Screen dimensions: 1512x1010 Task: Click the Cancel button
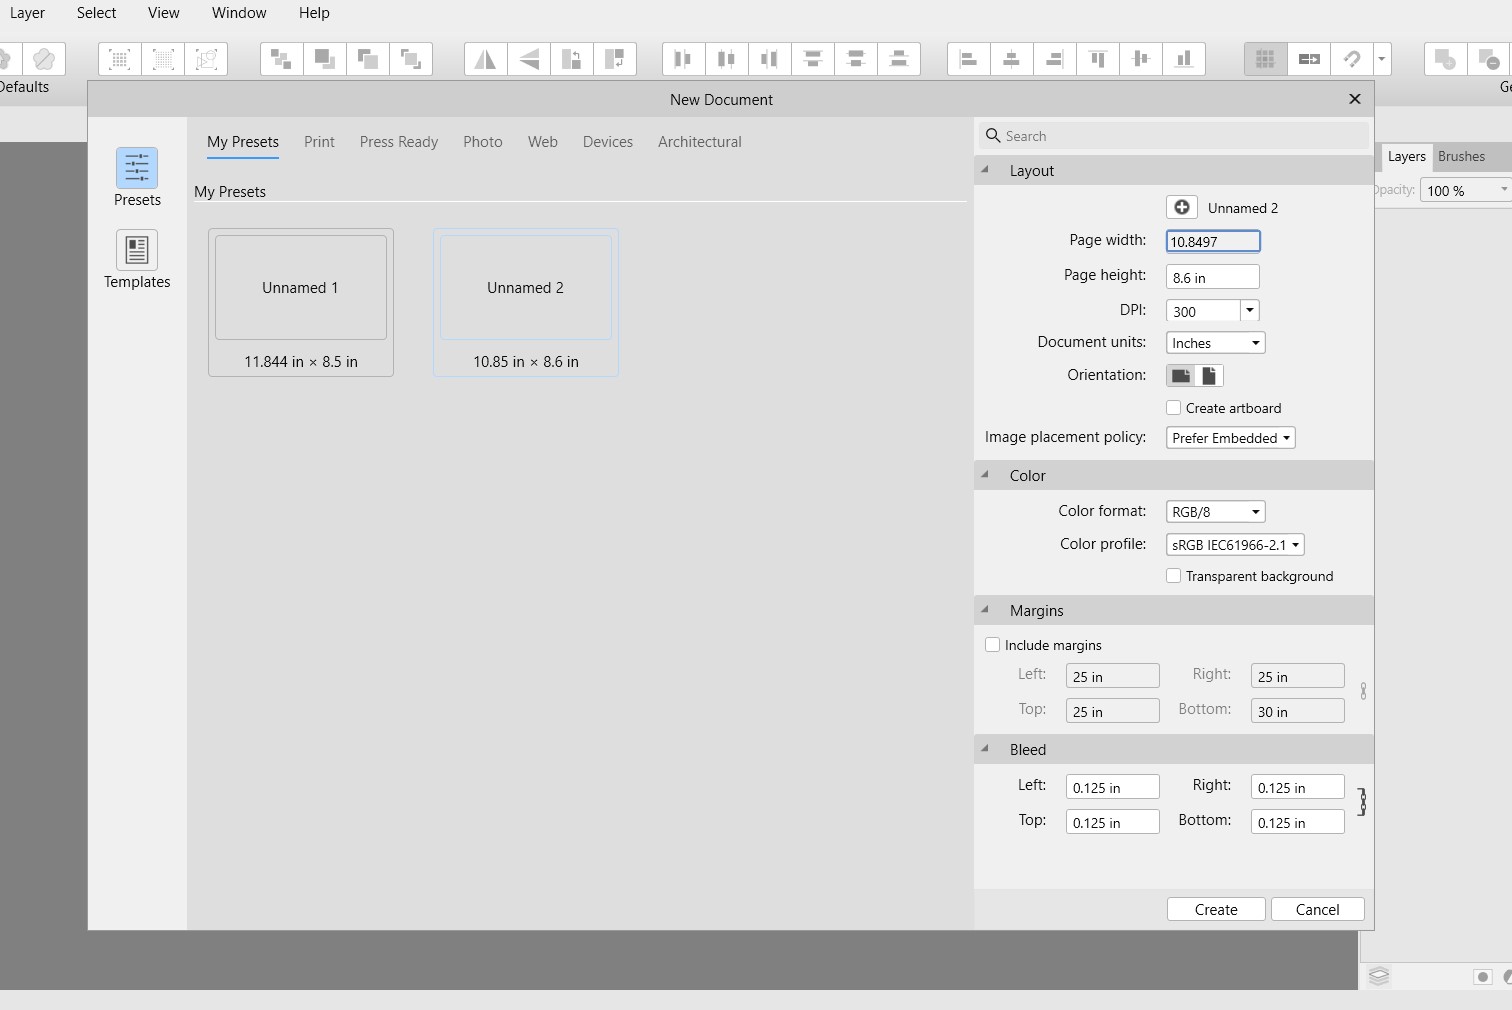pyautogui.click(x=1317, y=909)
